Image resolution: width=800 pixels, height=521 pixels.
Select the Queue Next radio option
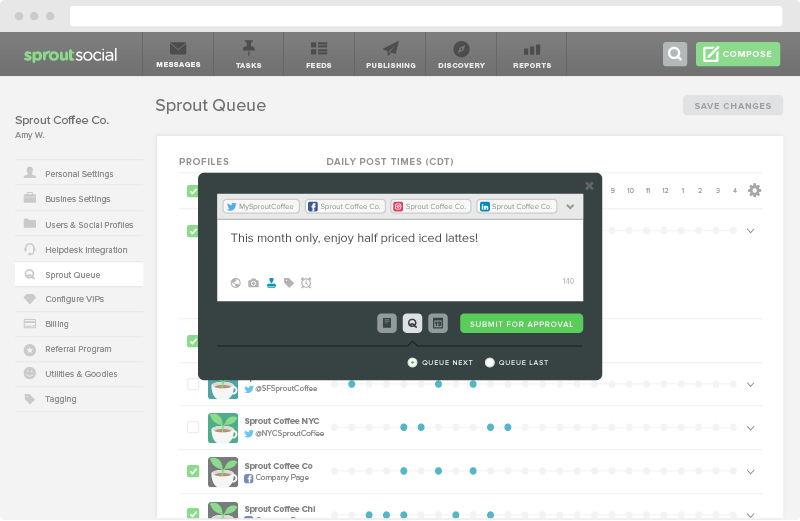click(412, 362)
